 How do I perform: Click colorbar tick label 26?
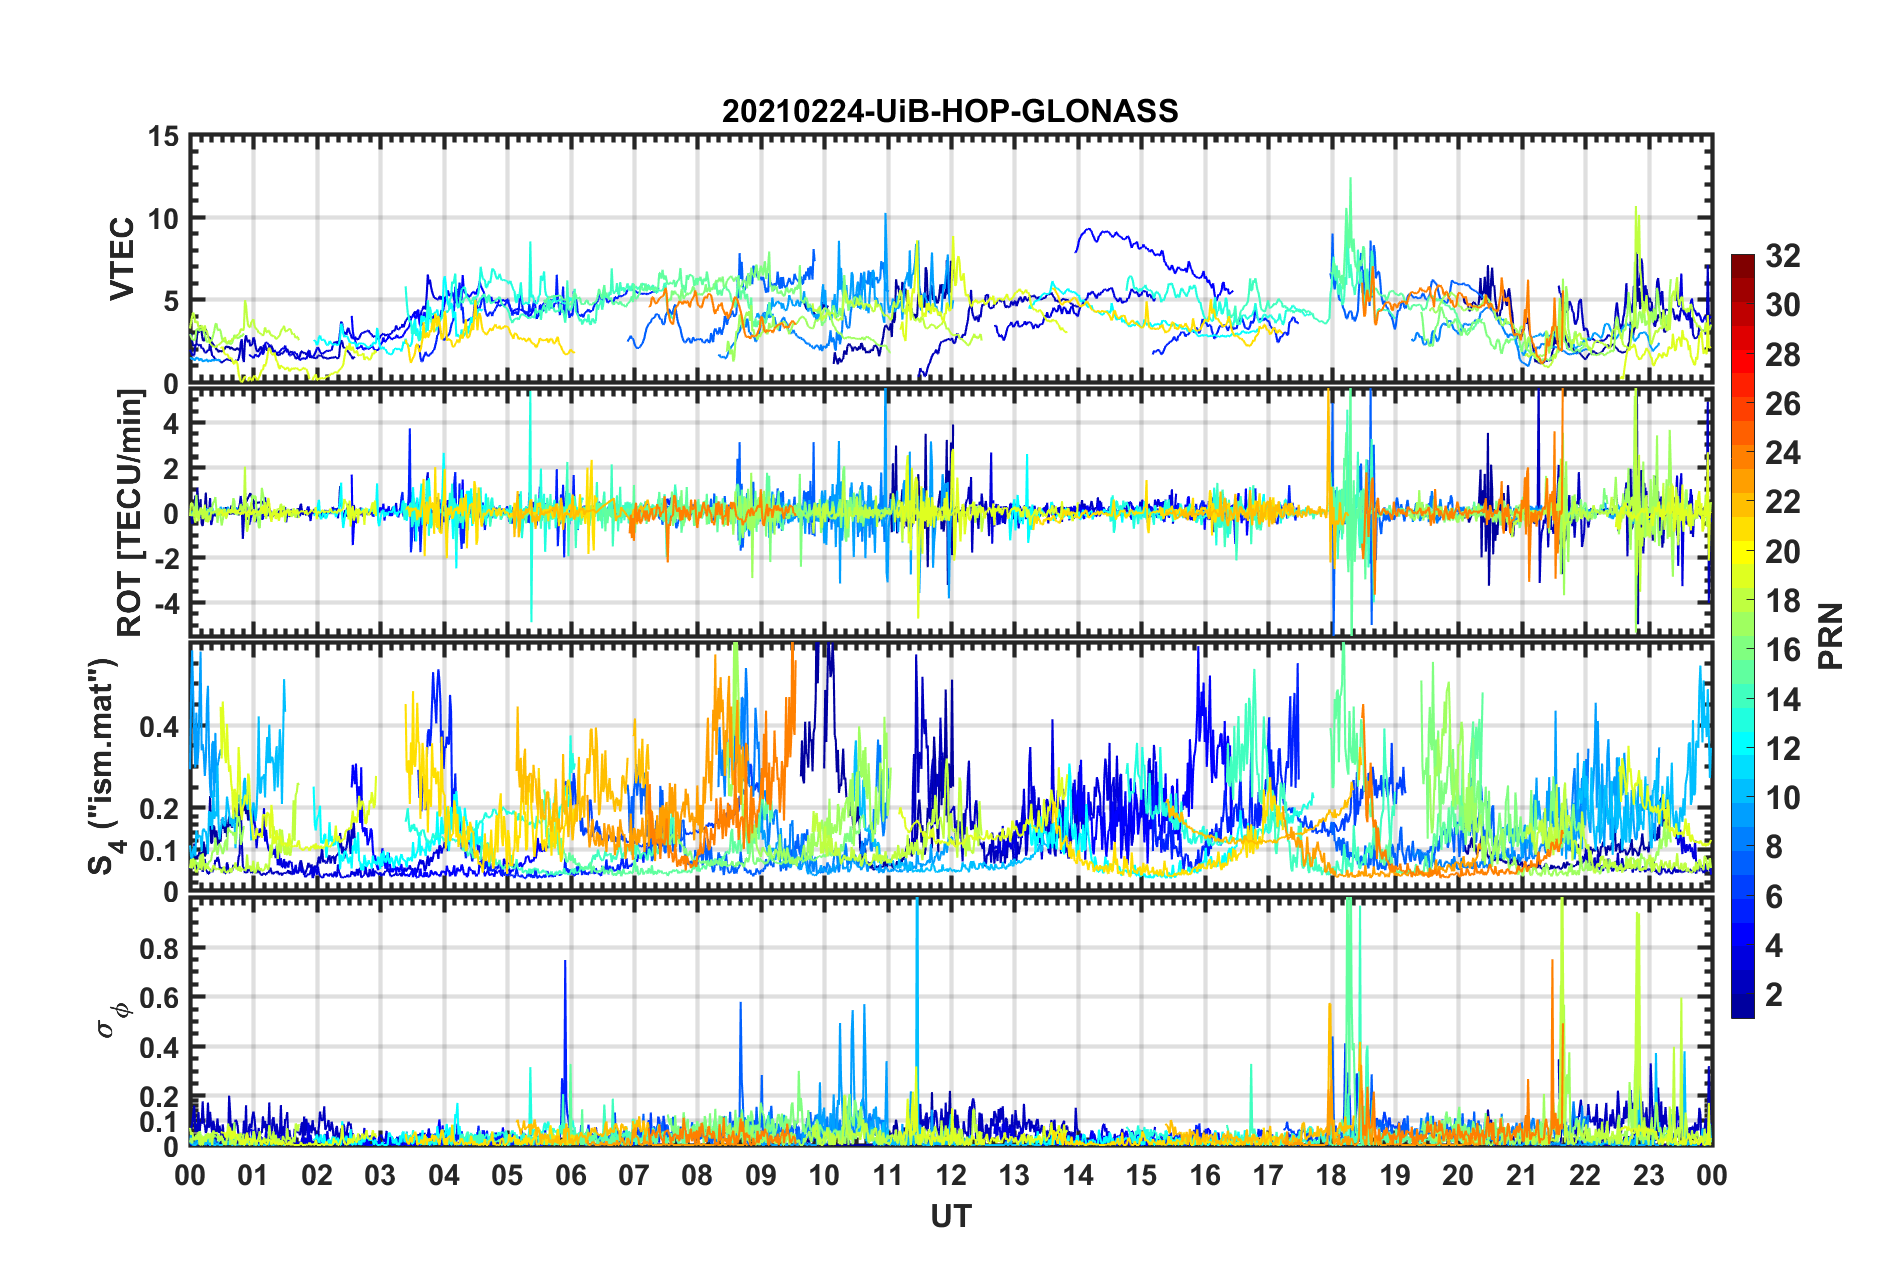1783,404
